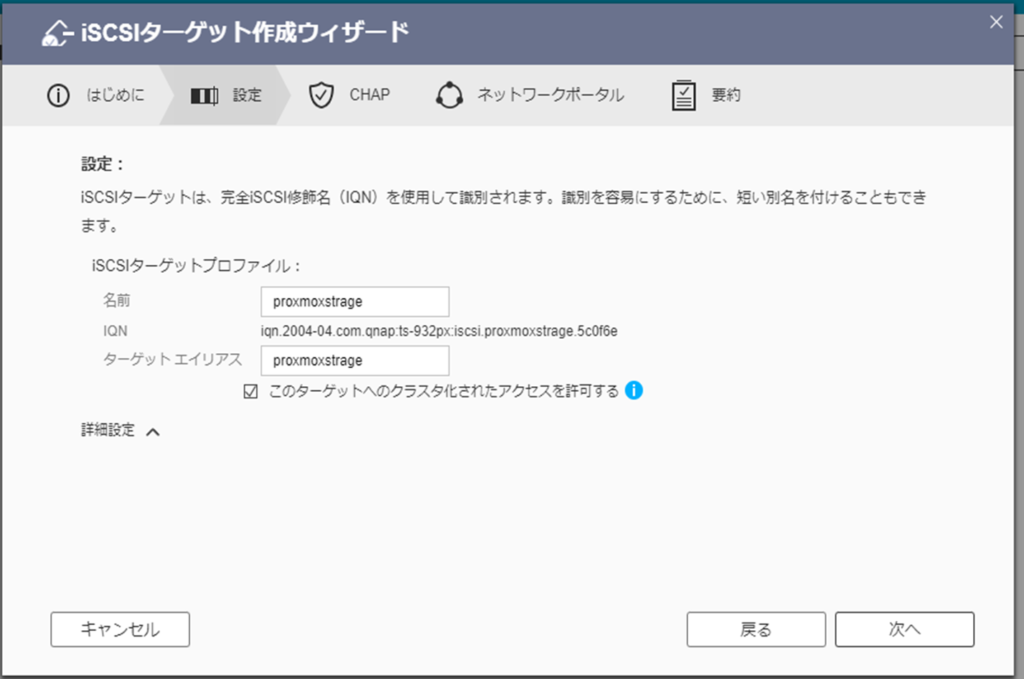
Task: Click the ネットワークポータル network icon
Action: click(450, 96)
